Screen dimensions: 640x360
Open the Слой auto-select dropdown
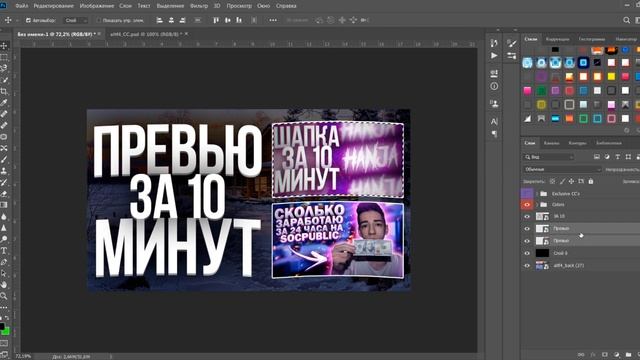76,20
